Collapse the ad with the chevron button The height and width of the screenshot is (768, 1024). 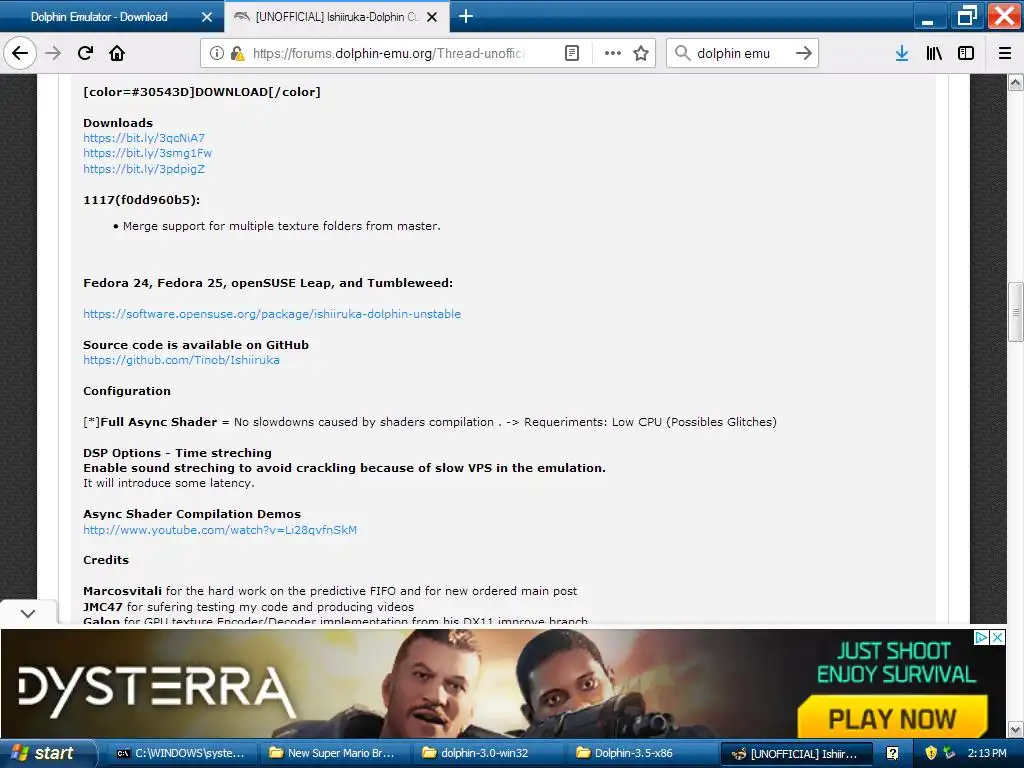(x=28, y=613)
